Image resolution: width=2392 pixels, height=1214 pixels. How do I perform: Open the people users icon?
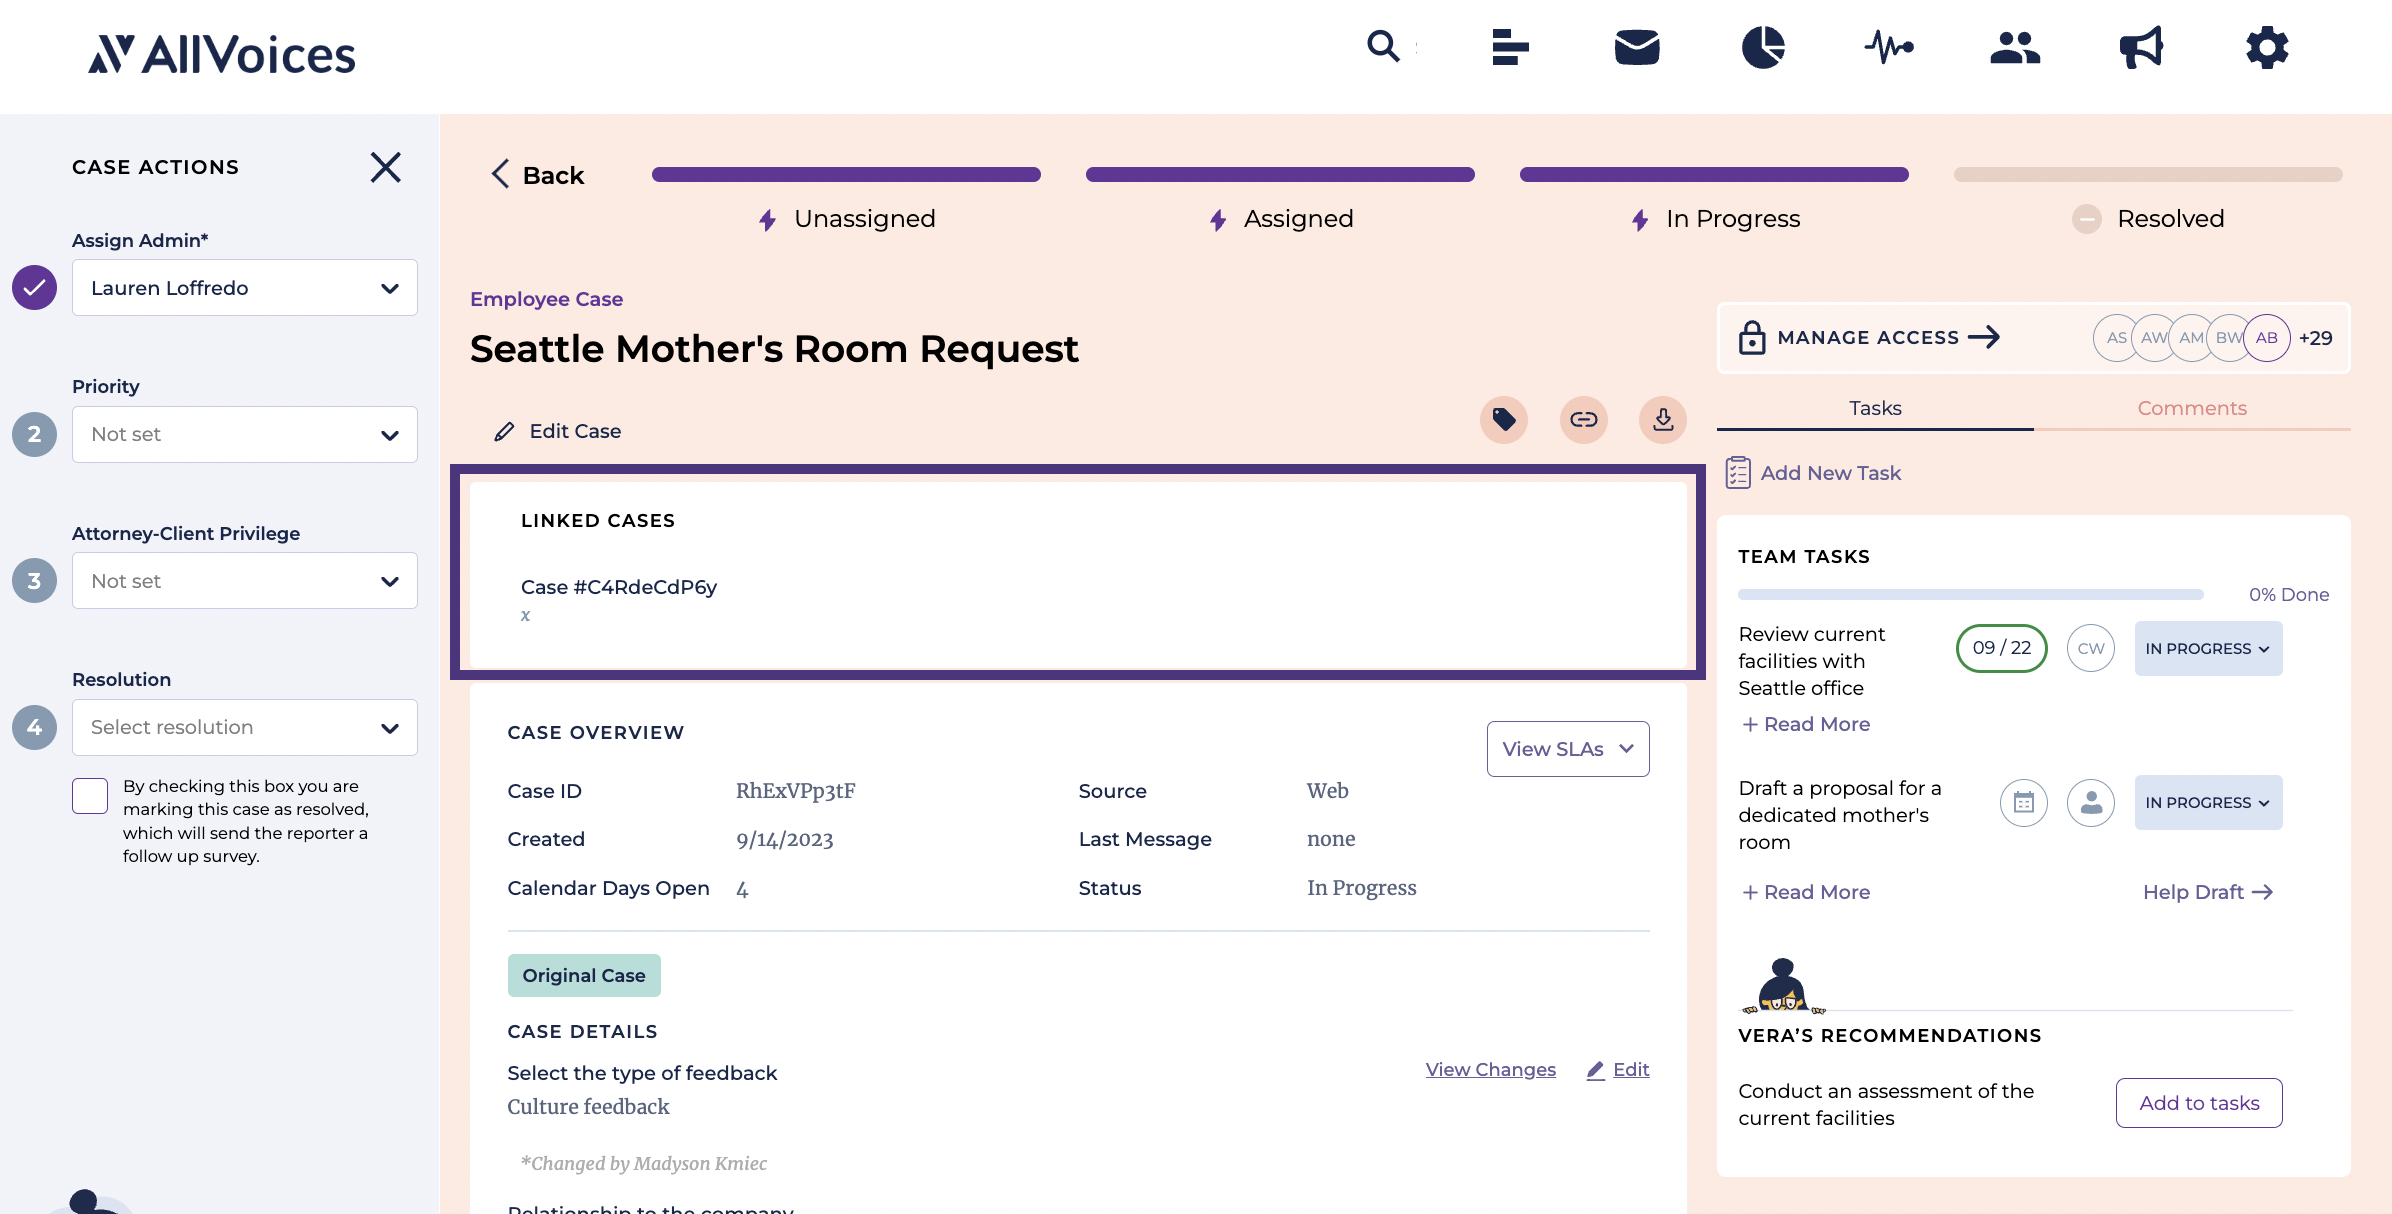2015,47
